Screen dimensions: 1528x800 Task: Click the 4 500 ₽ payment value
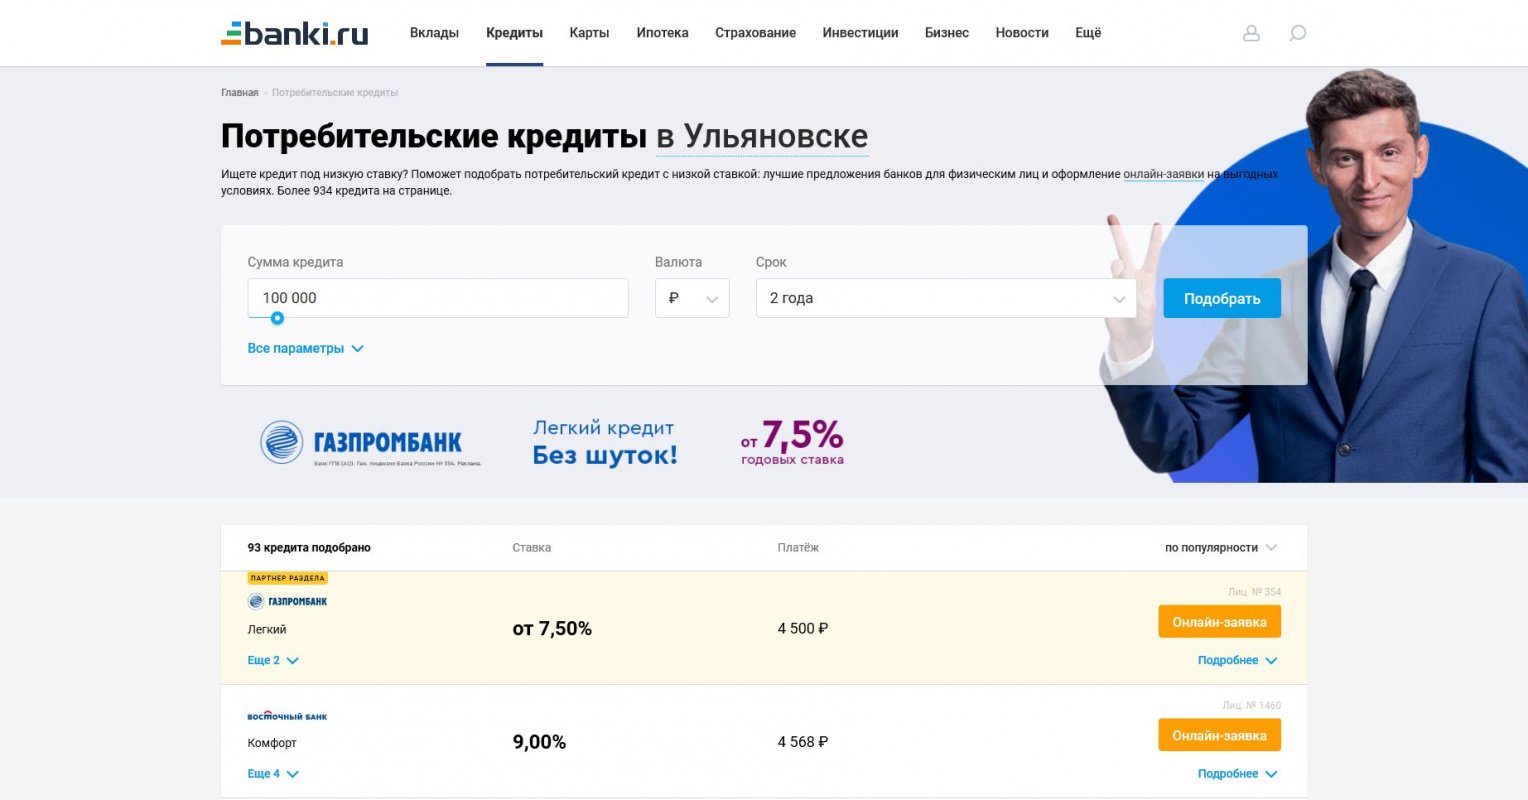803,629
